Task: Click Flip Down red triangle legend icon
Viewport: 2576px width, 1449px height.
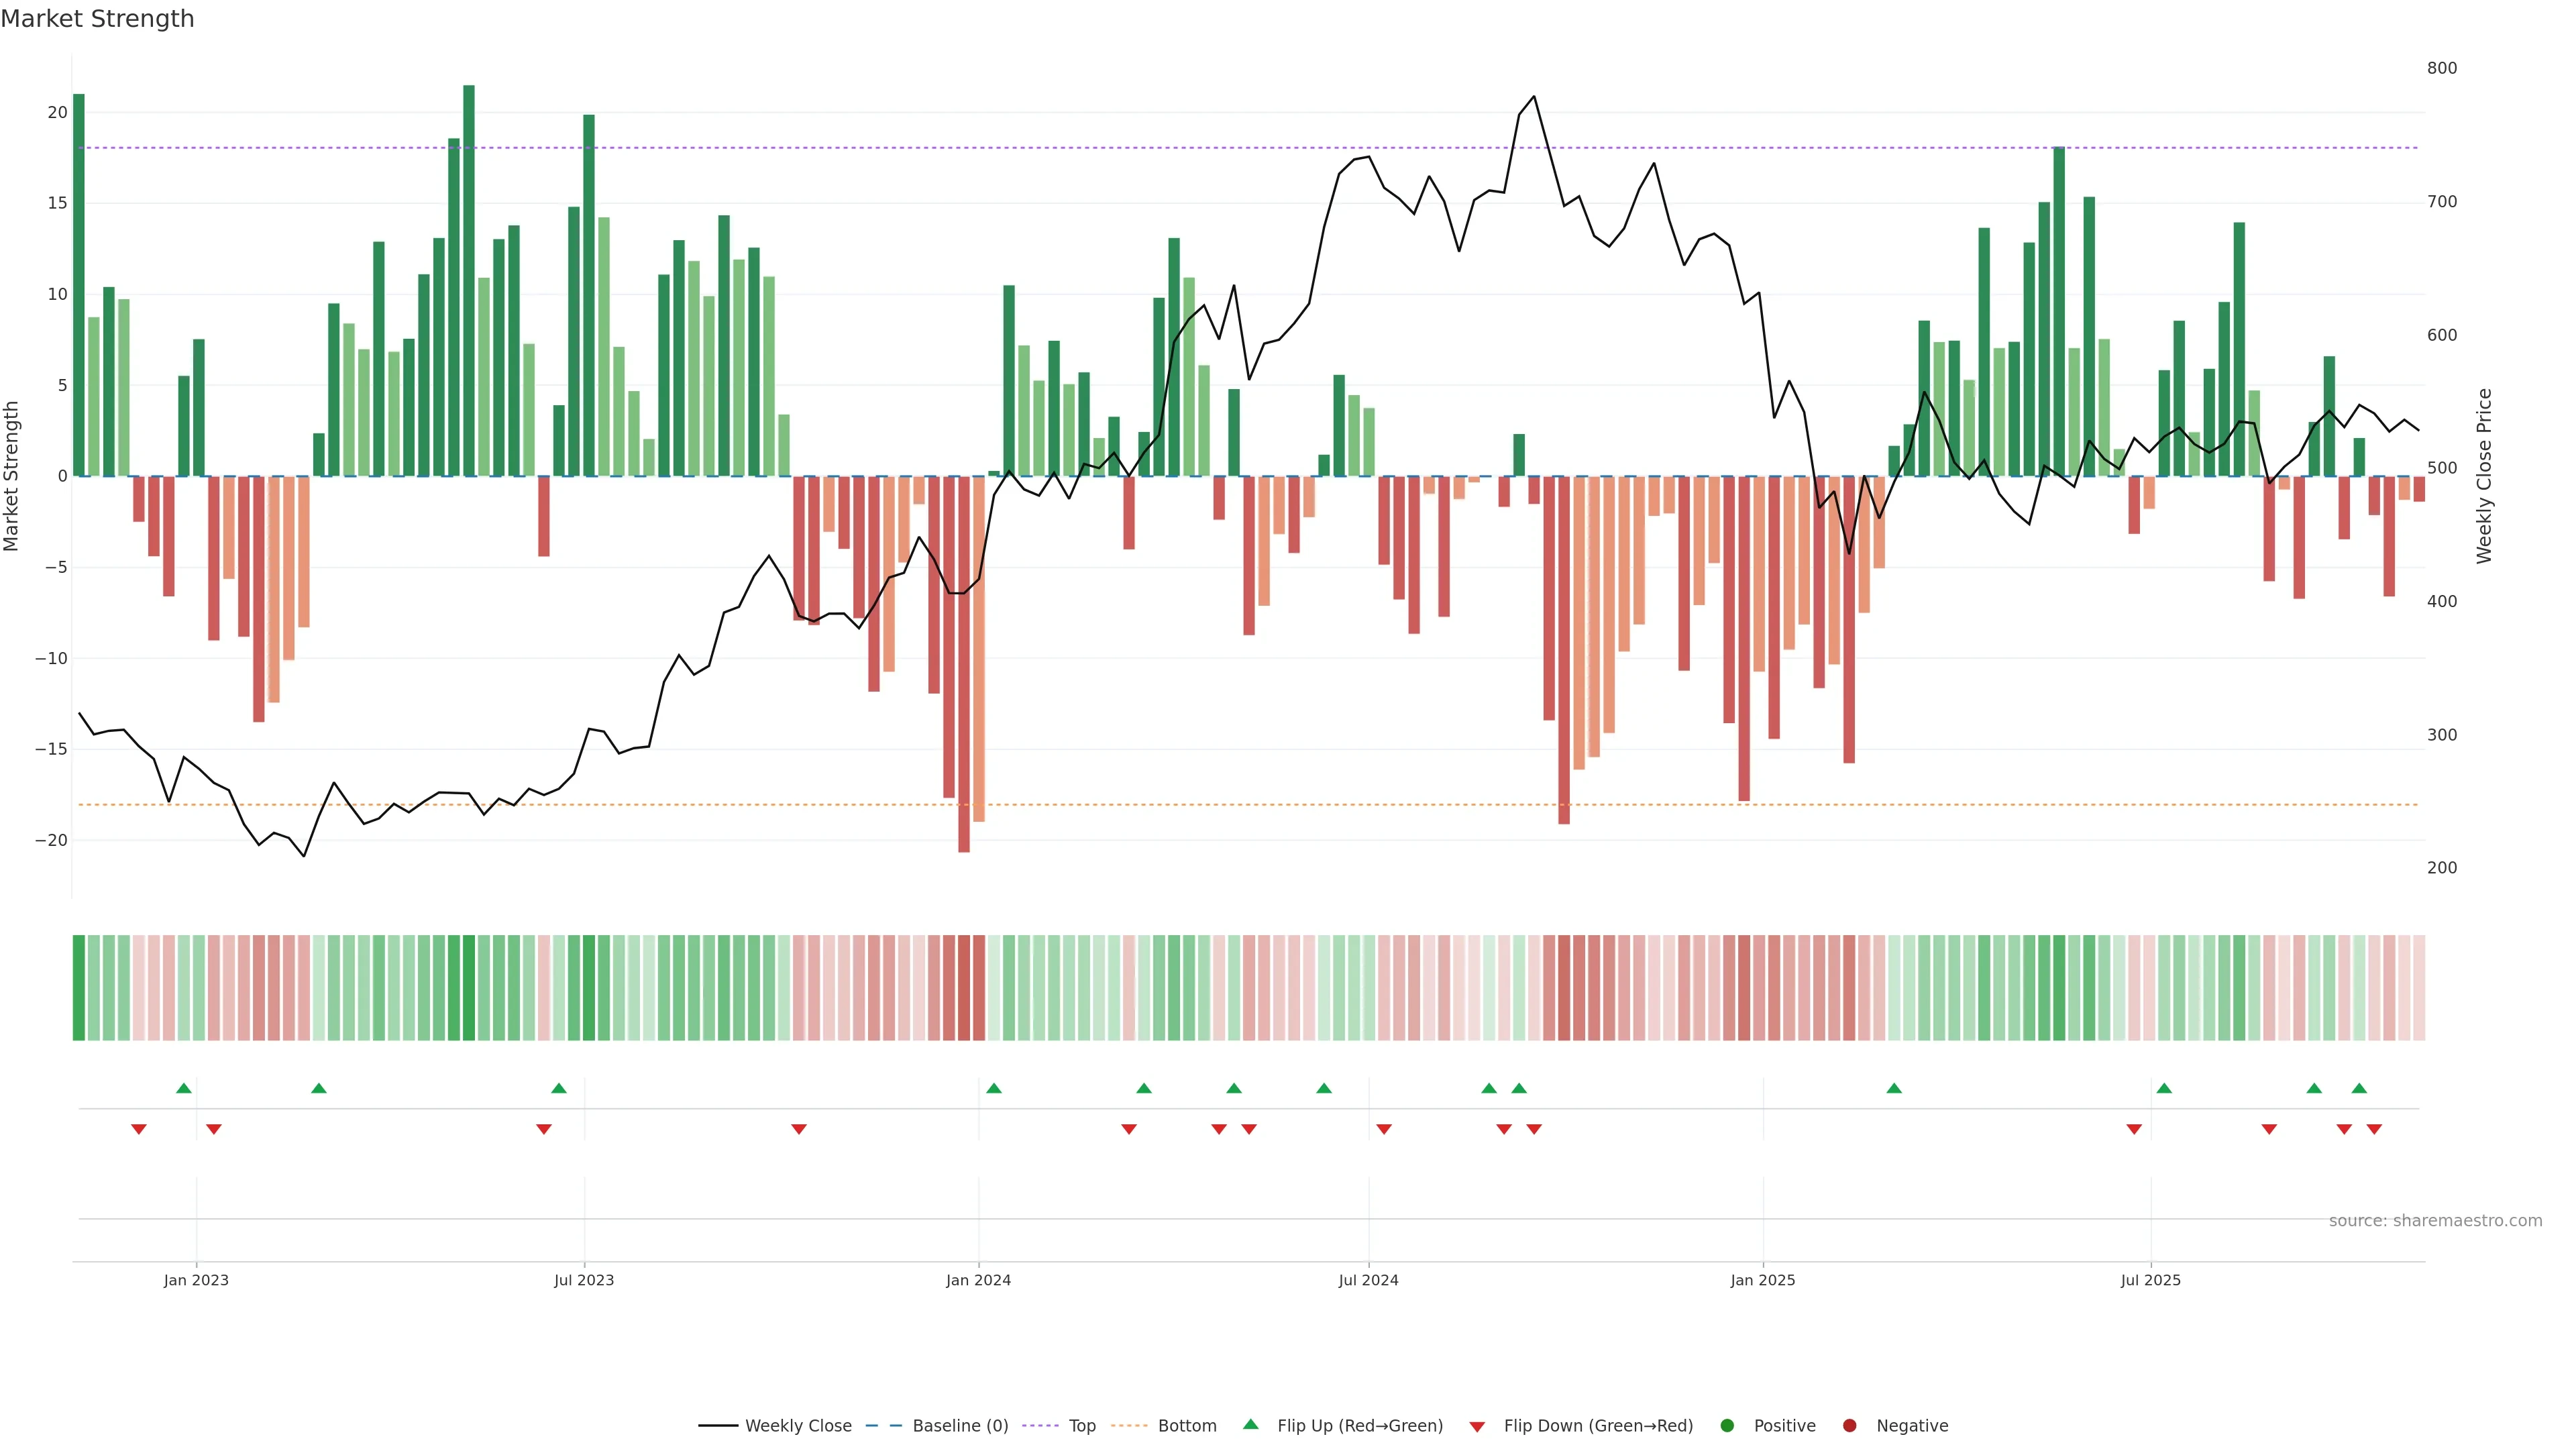Action: (1477, 1427)
